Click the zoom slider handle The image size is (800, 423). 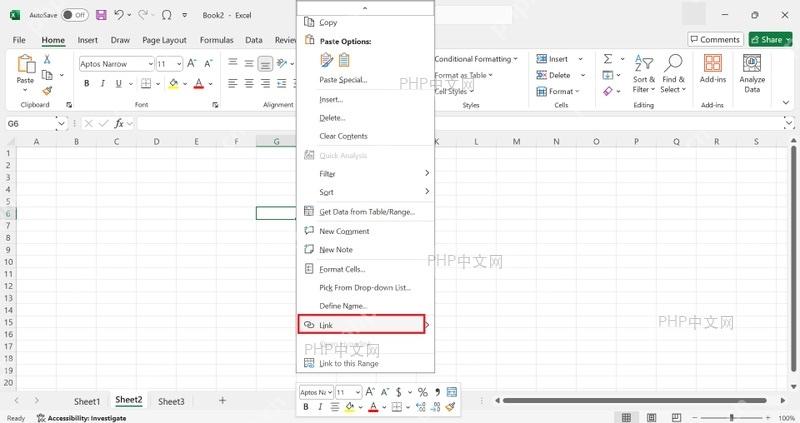pyautogui.click(x=731, y=418)
